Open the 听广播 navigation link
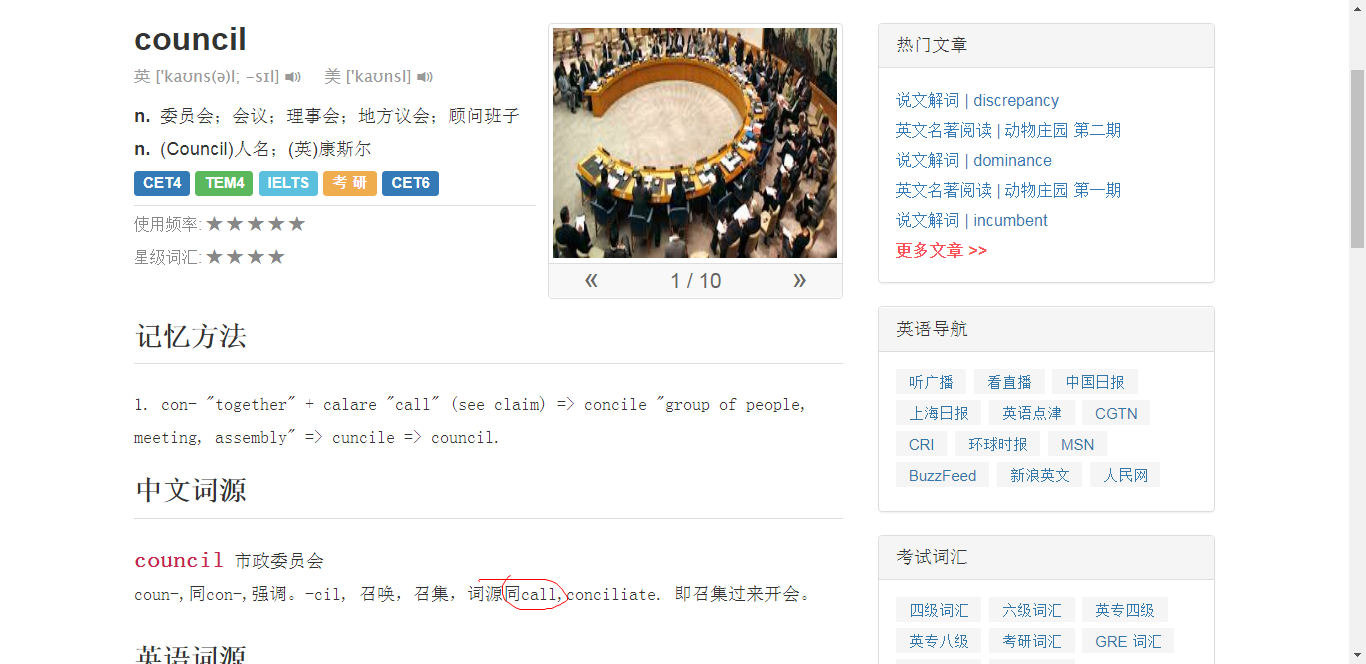1366x664 pixels. (x=931, y=382)
